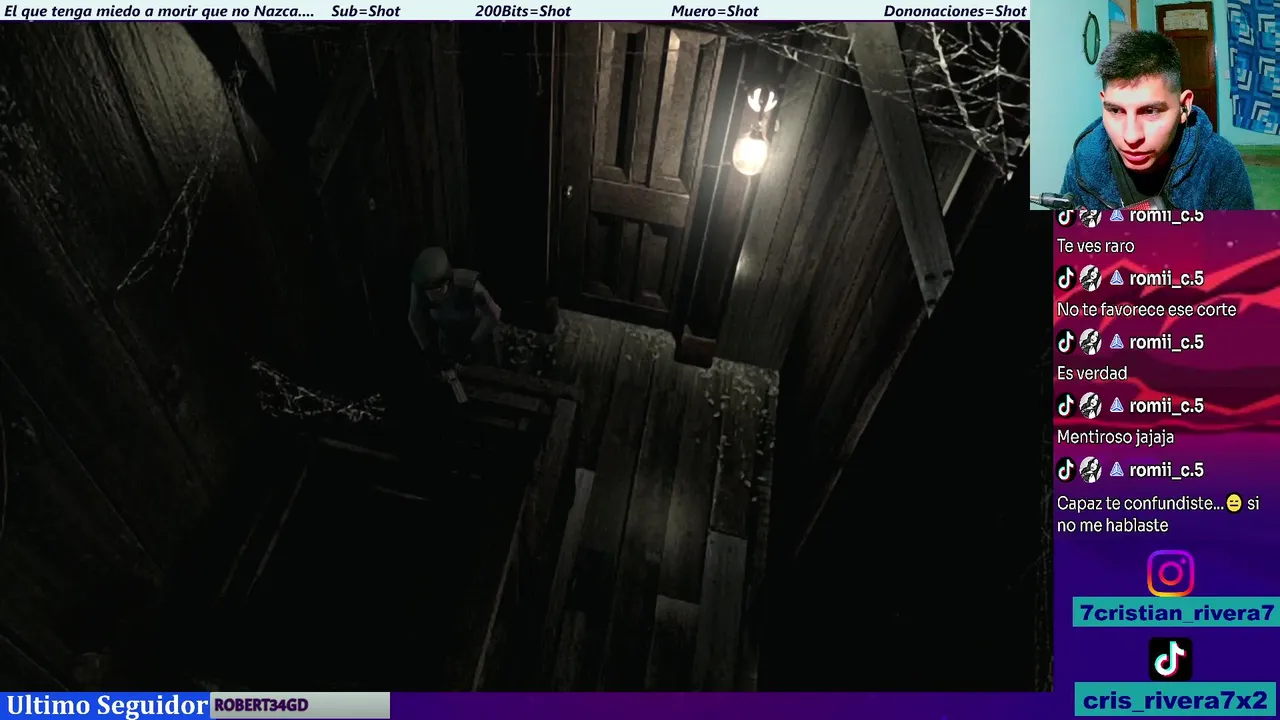
Task: Click the 'No te favorece ese corte' message
Action: (x=1146, y=310)
